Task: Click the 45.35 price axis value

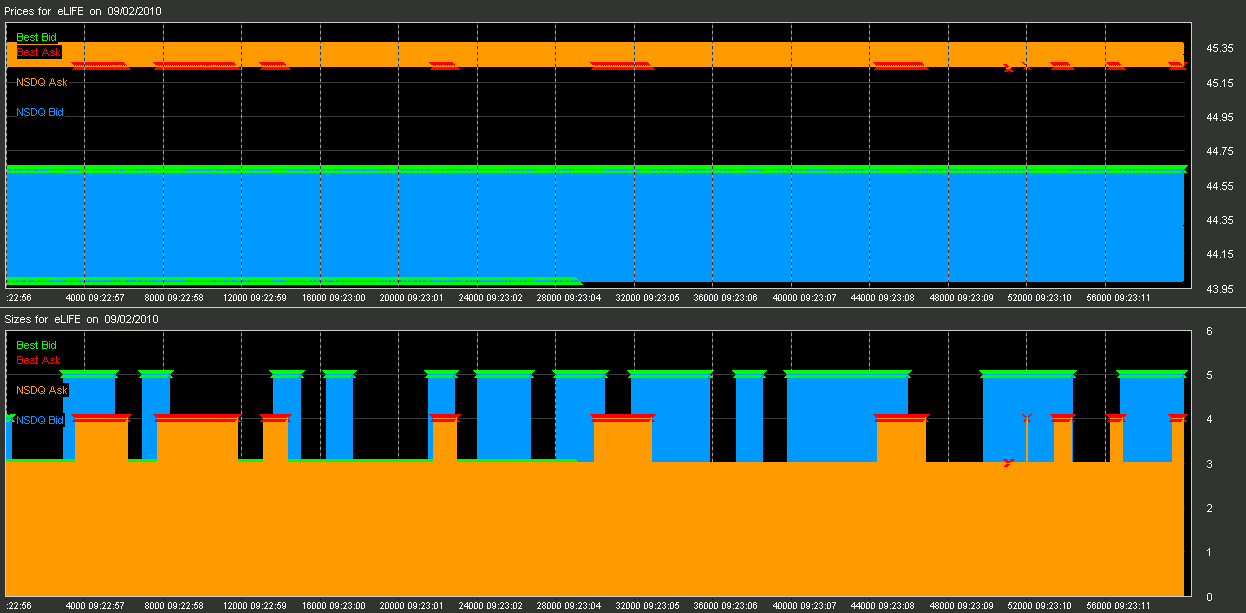Action: click(1220, 47)
